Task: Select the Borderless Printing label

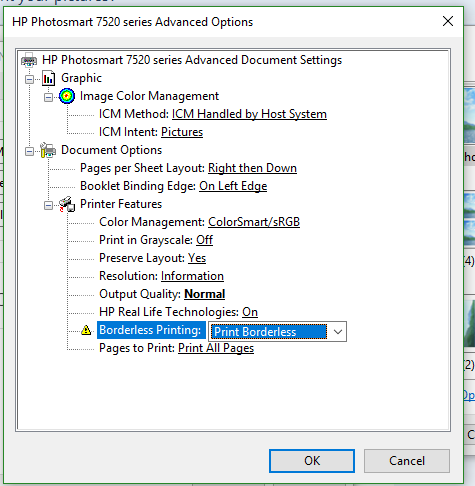Action: (150, 330)
